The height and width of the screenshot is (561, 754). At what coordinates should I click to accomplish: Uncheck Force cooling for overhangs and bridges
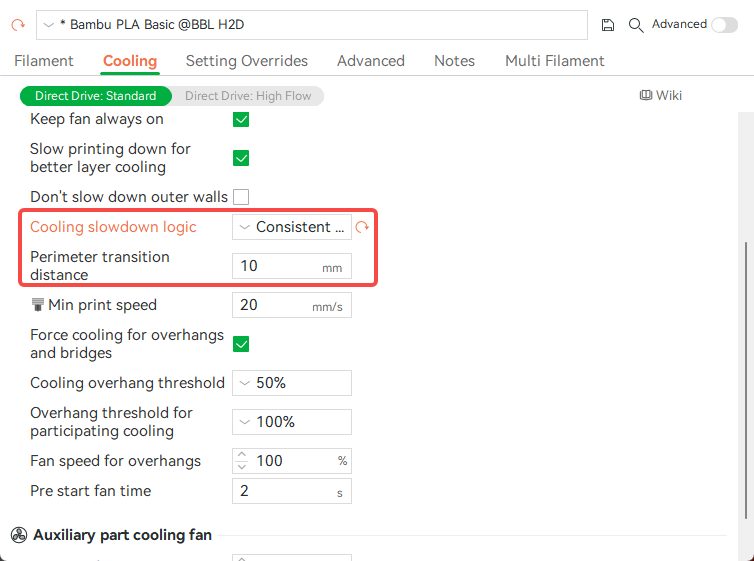(241, 344)
